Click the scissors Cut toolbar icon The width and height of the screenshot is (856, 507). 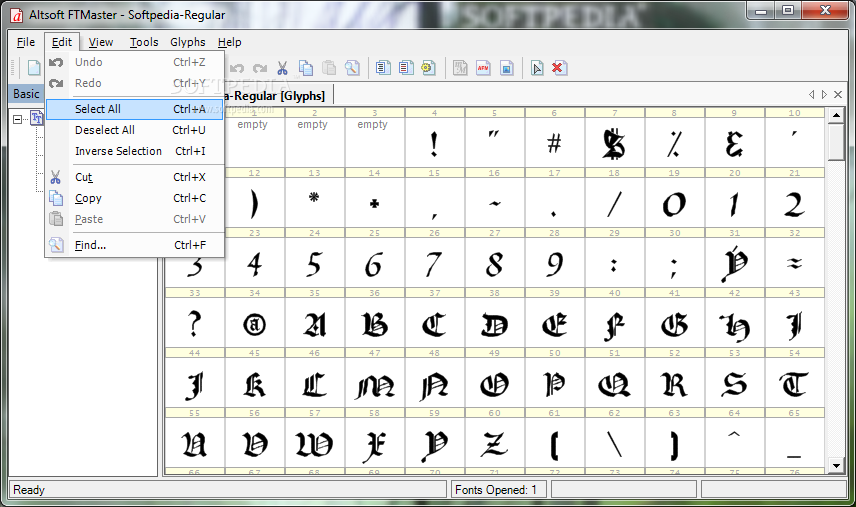[282, 68]
